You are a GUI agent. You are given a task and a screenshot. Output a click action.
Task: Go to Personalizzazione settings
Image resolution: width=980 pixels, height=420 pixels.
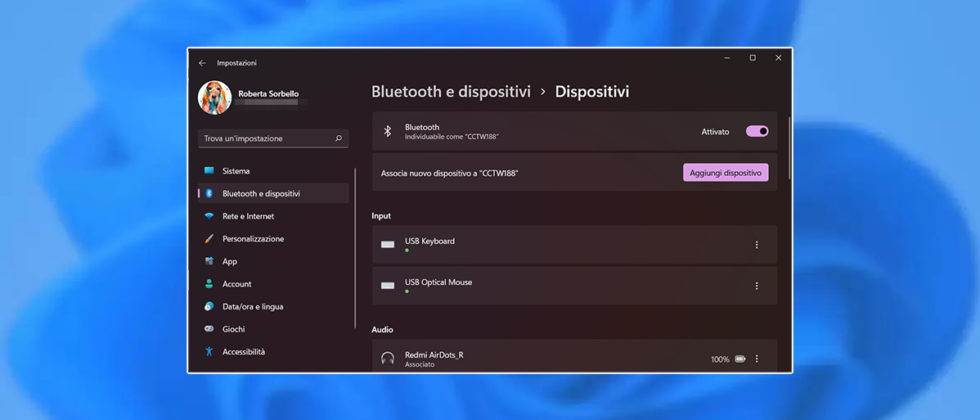[x=253, y=239]
